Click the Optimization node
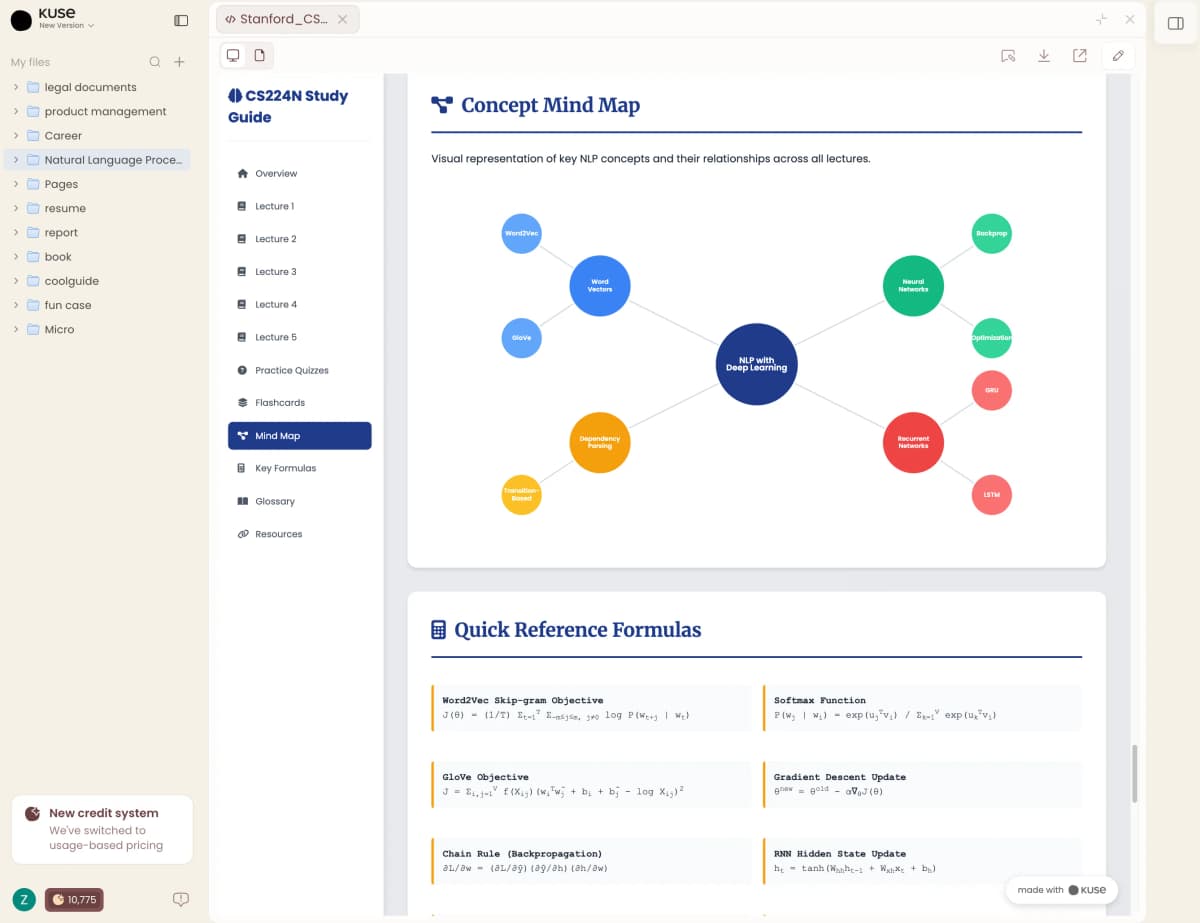1200x923 pixels. (x=992, y=338)
